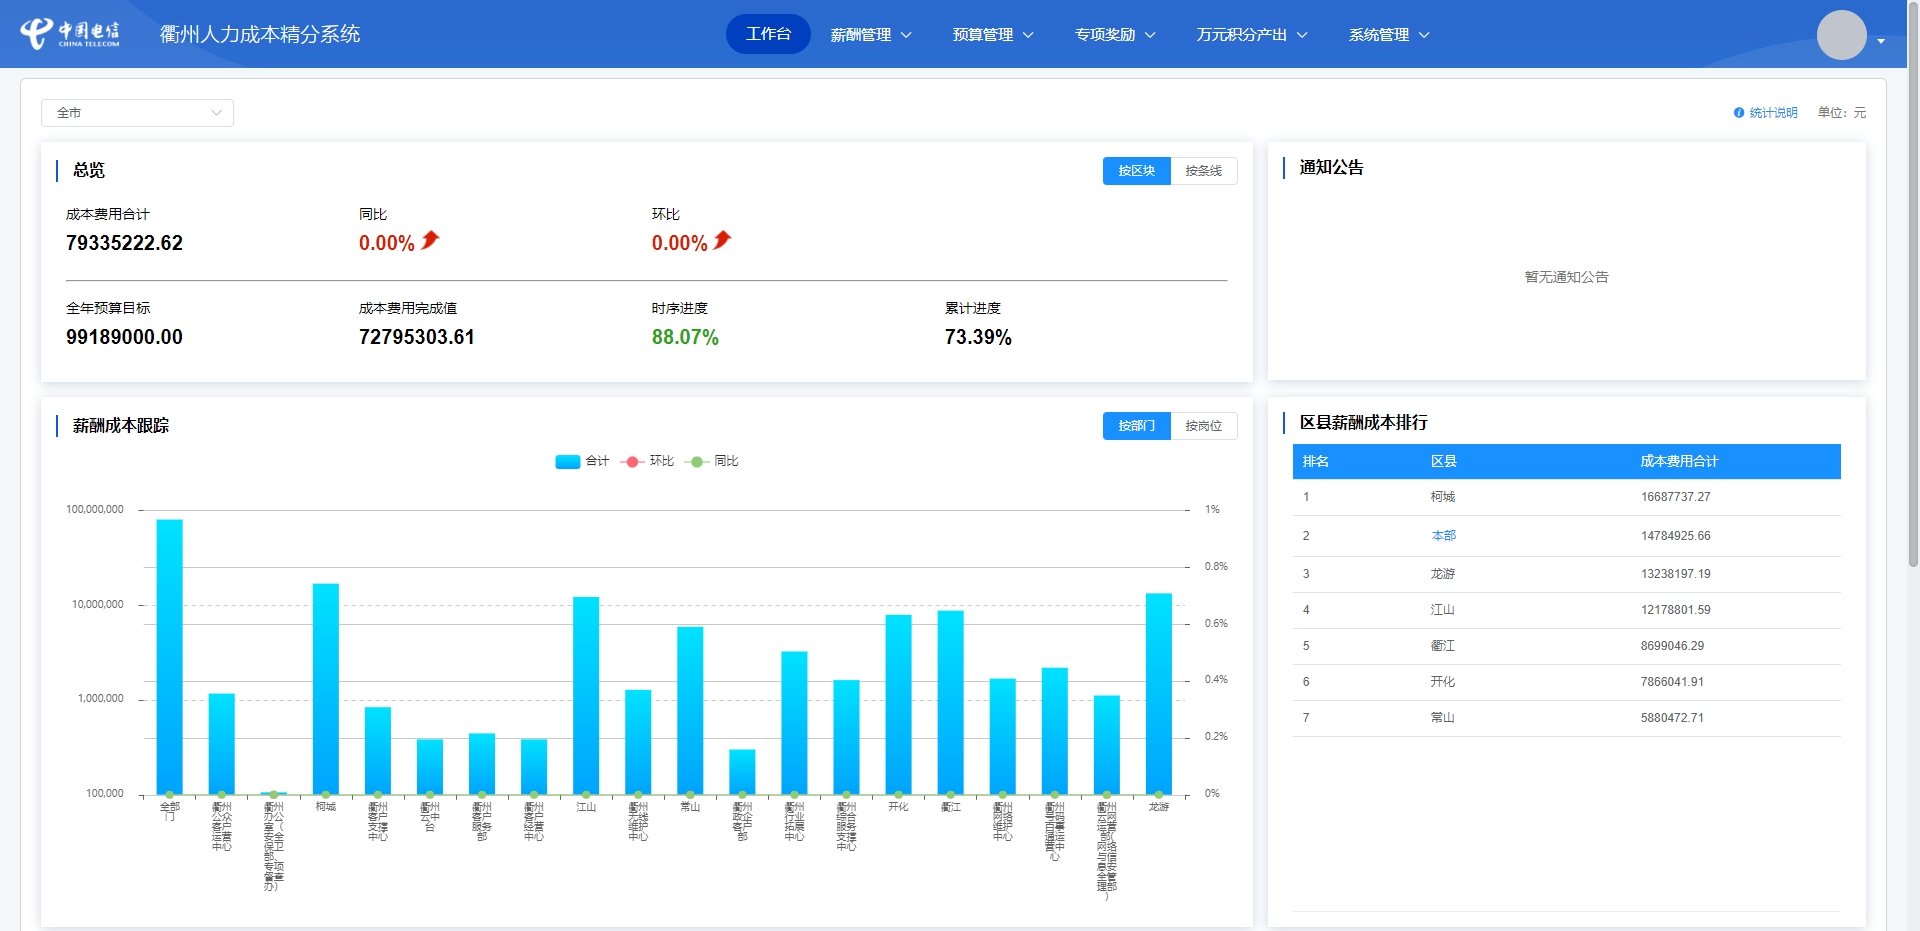Click the 排名 column header
Screen dimensions: 1920x931
point(1316,461)
